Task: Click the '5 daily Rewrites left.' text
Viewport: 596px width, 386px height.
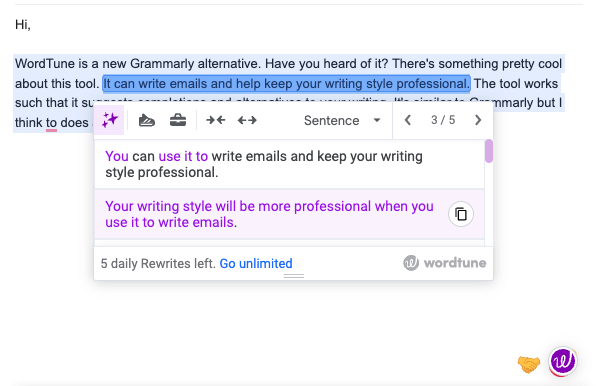Action: pos(158,263)
